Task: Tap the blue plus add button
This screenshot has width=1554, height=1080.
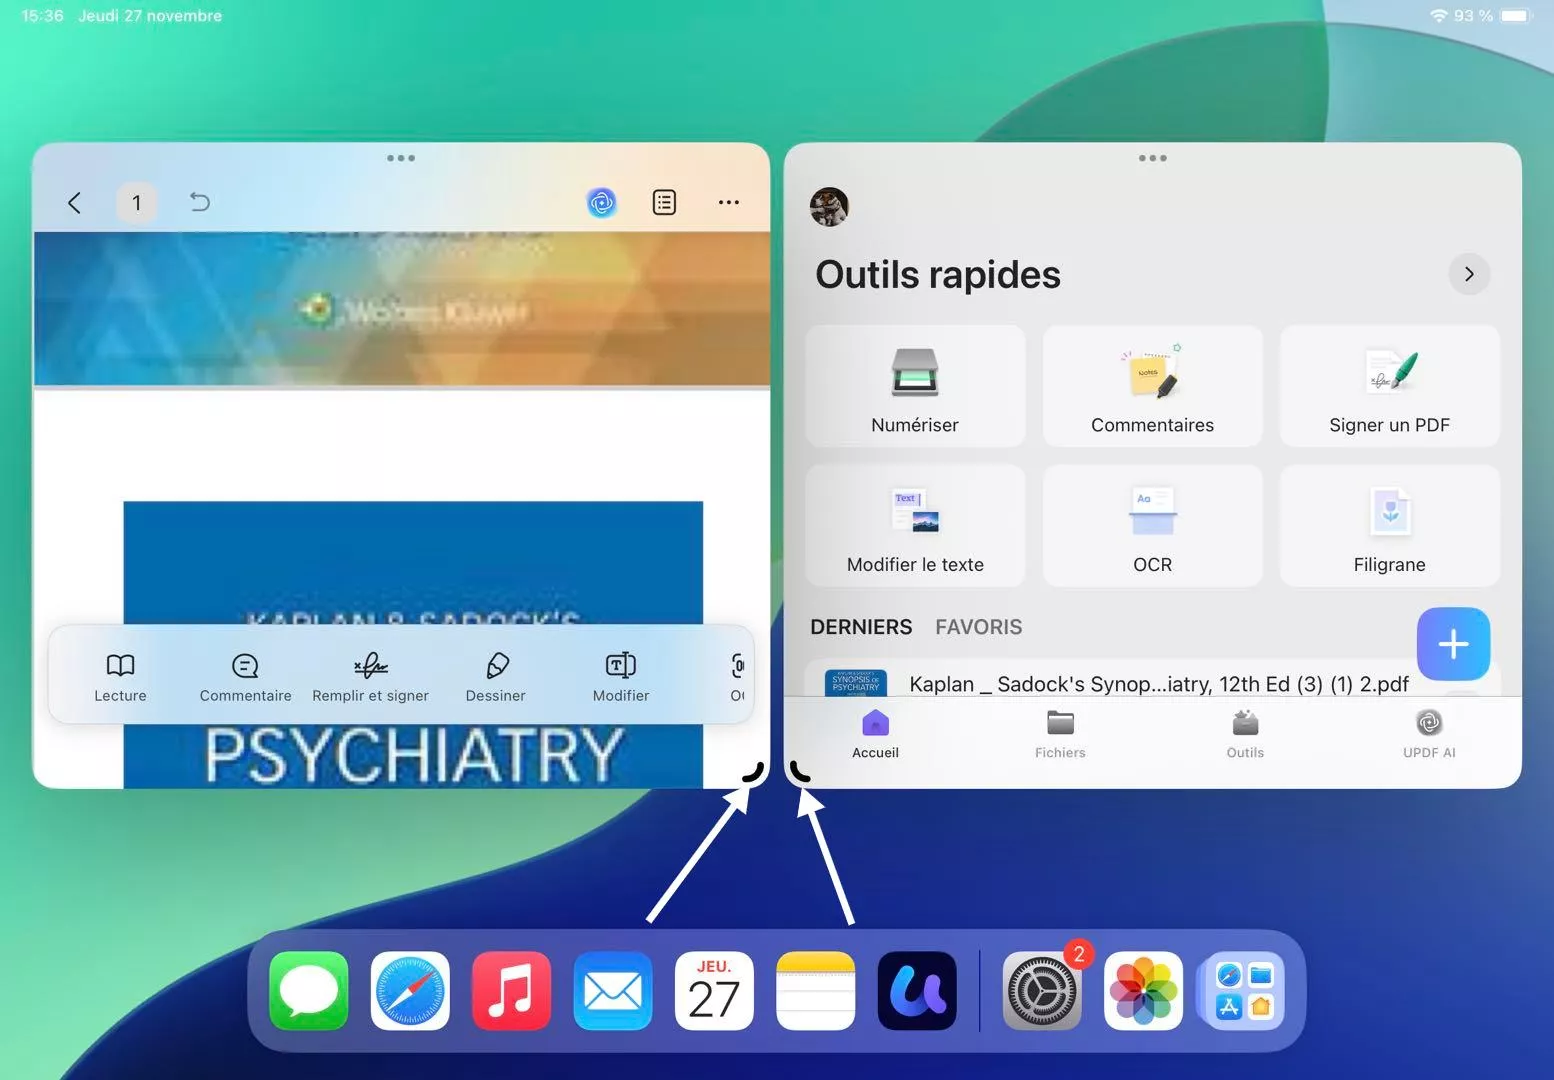Action: click(1453, 644)
